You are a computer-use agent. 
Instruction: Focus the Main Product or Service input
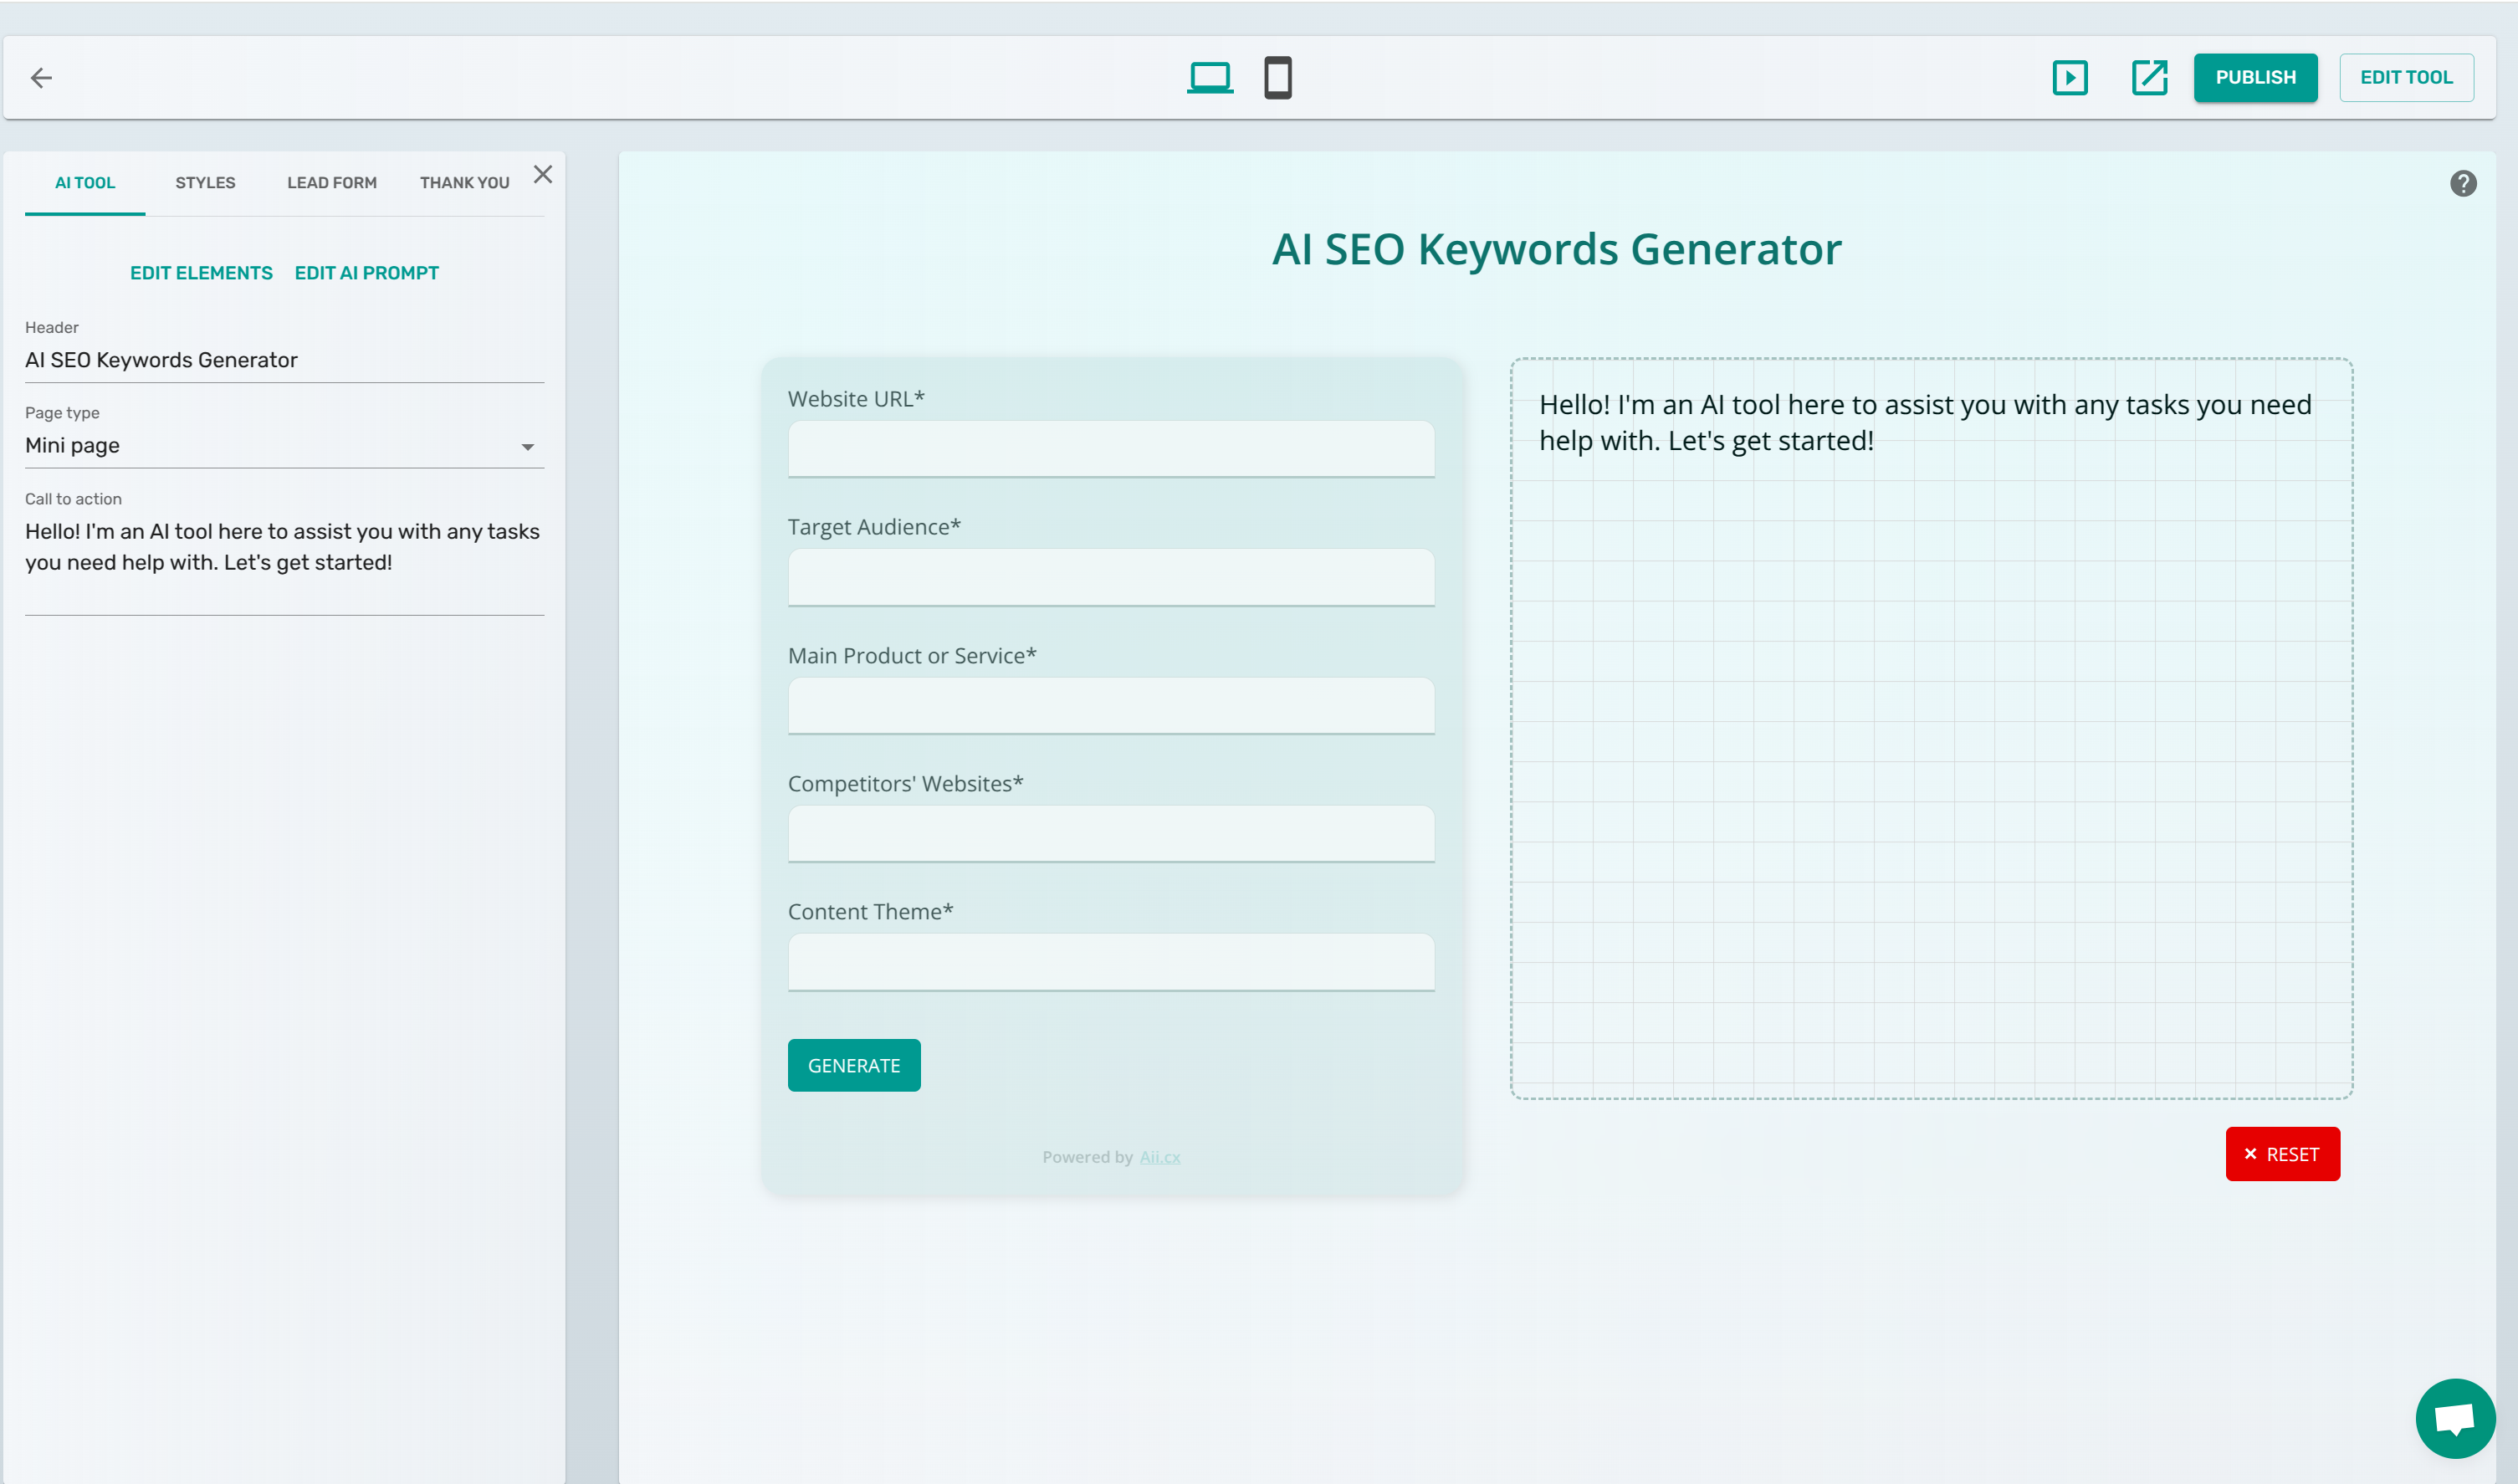coord(1111,706)
